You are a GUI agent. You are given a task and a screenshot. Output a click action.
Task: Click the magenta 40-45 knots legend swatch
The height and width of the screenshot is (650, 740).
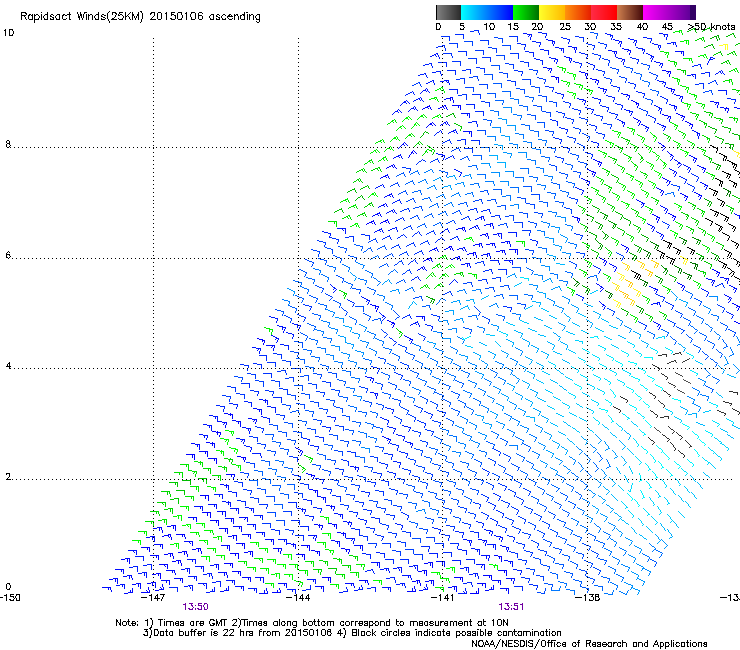pyautogui.click(x=656, y=12)
